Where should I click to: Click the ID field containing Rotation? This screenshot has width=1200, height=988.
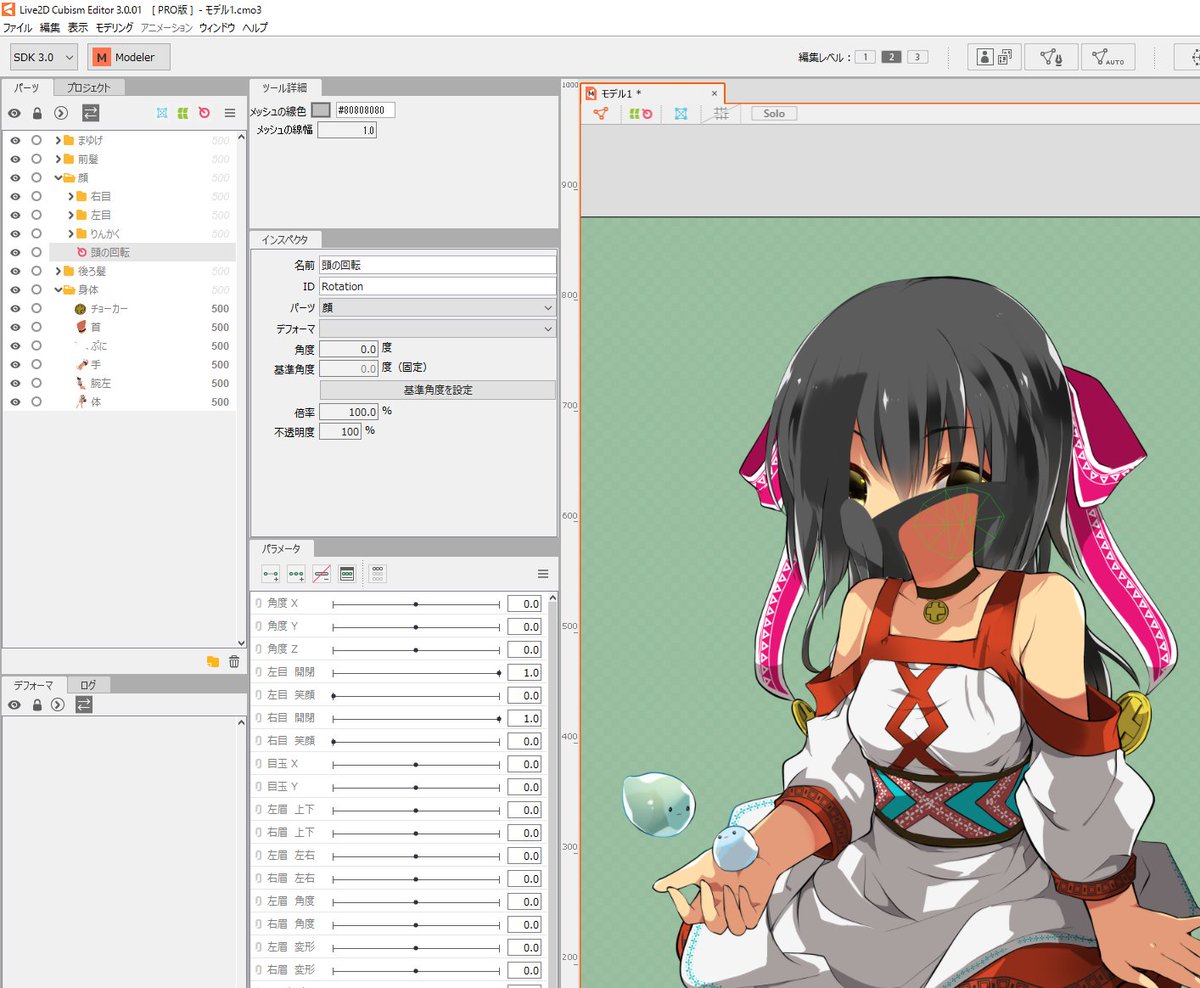437,286
